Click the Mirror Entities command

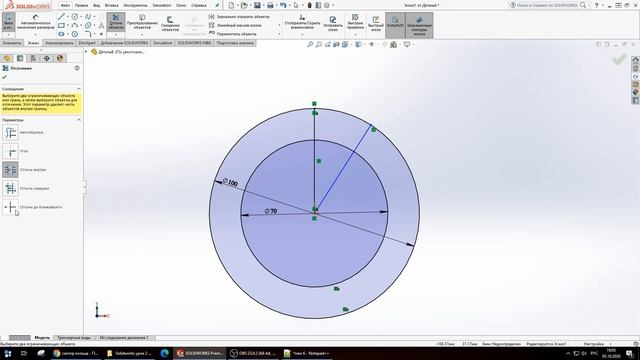239,17
